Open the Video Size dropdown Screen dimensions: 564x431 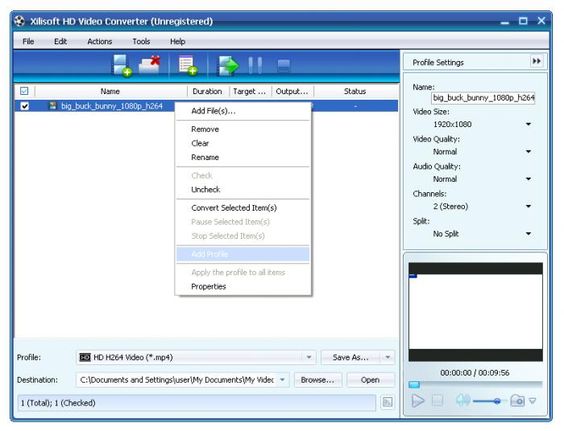pos(528,124)
